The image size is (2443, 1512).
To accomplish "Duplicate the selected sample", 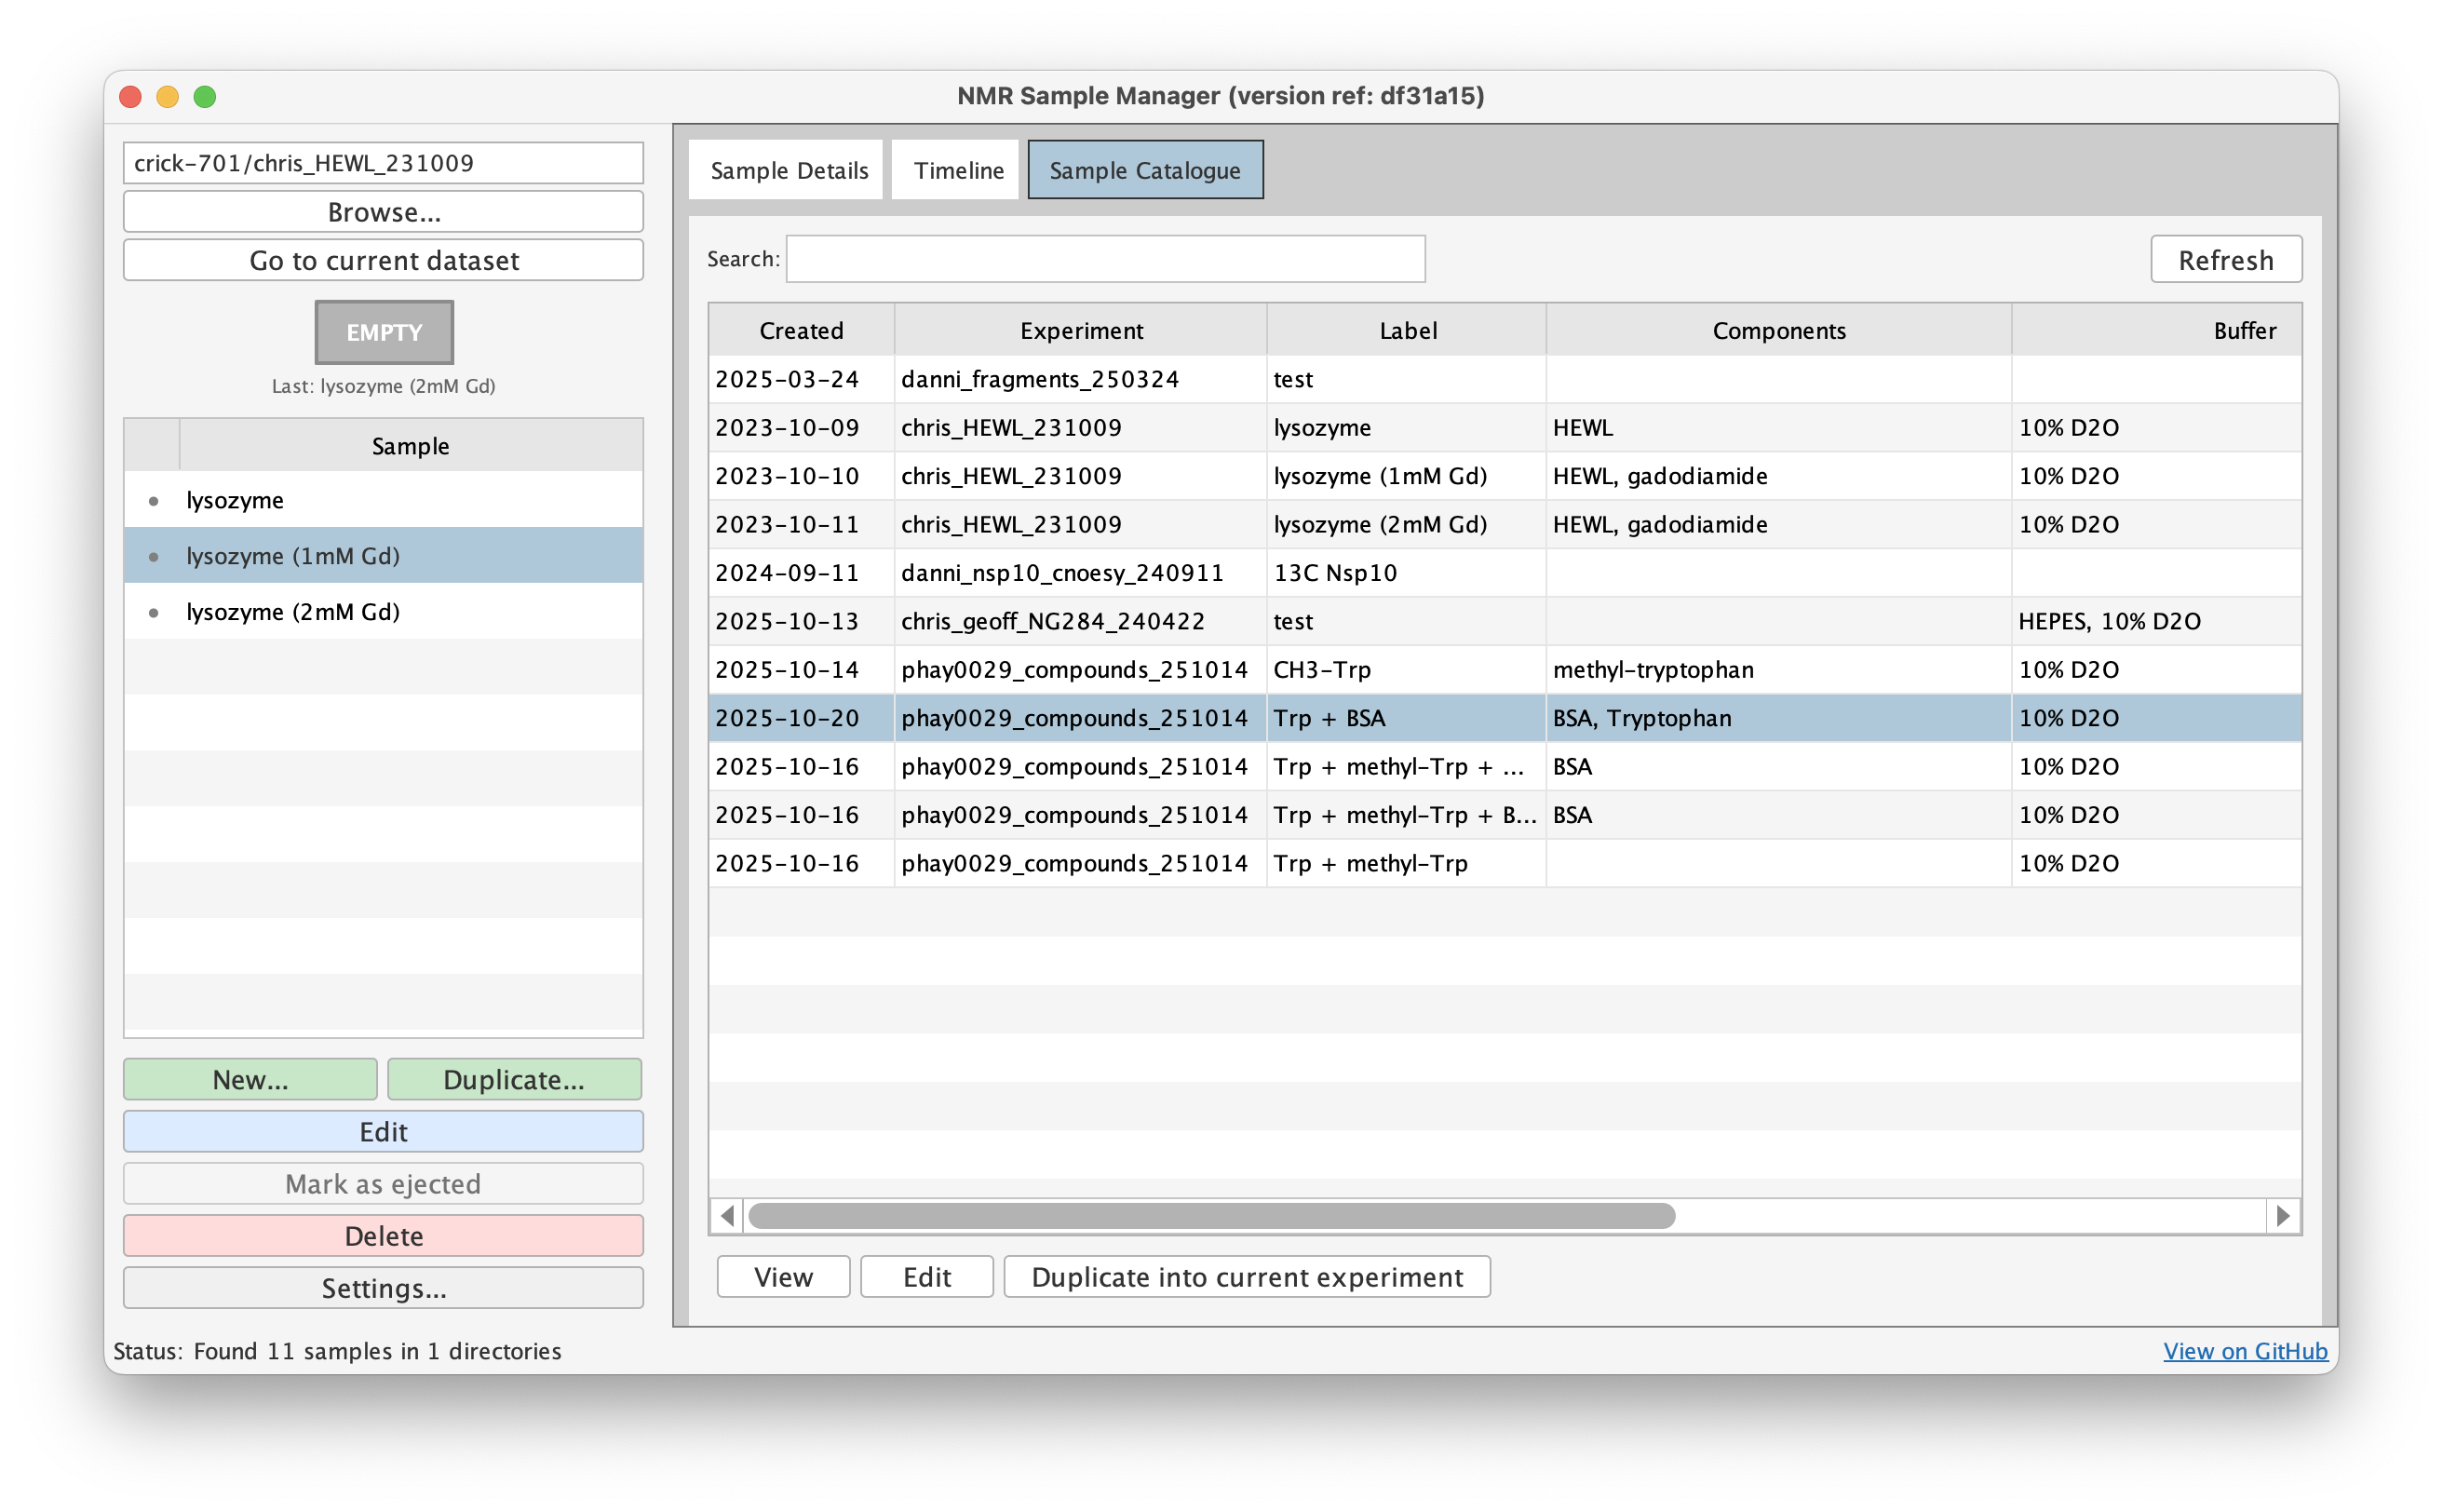I will tap(514, 1079).
